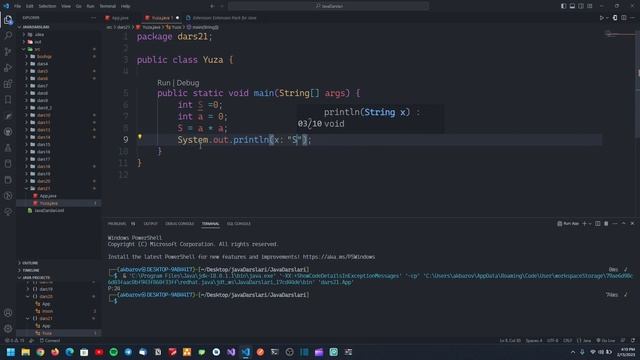Click VS Code icon in taskbar

tap(245, 352)
